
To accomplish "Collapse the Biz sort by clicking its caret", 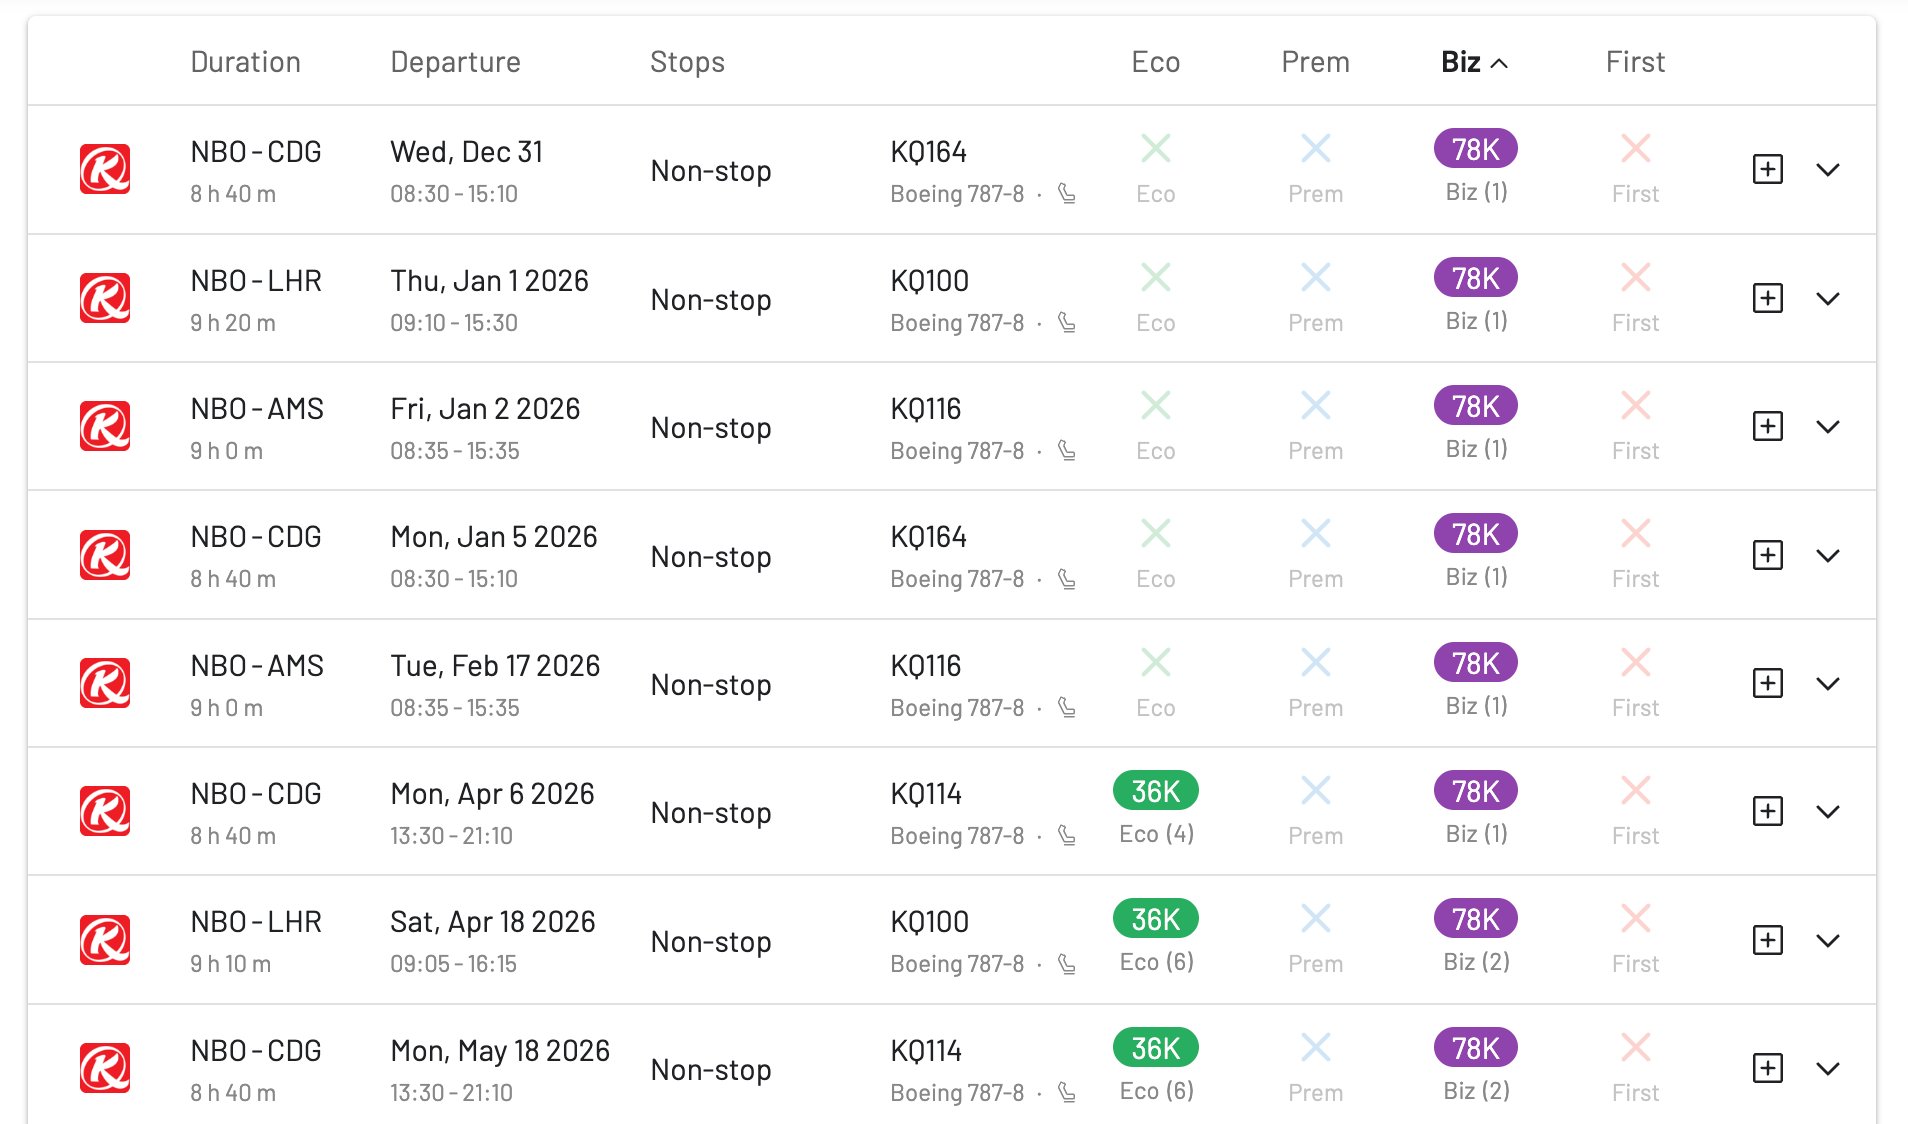I will click(x=1500, y=61).
